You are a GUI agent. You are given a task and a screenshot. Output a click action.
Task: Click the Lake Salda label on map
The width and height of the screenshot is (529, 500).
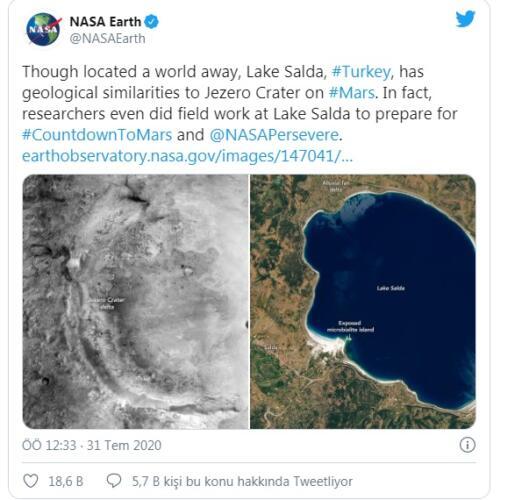pos(390,288)
